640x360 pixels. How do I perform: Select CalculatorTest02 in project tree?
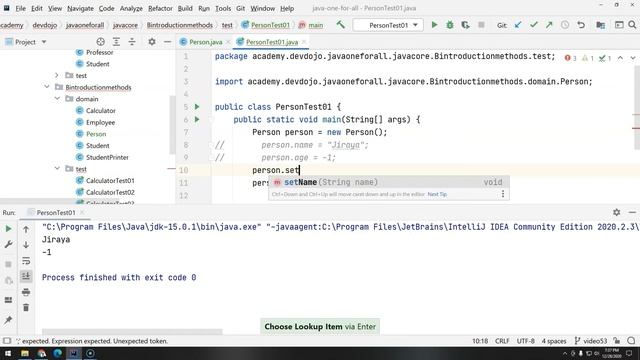point(110,192)
